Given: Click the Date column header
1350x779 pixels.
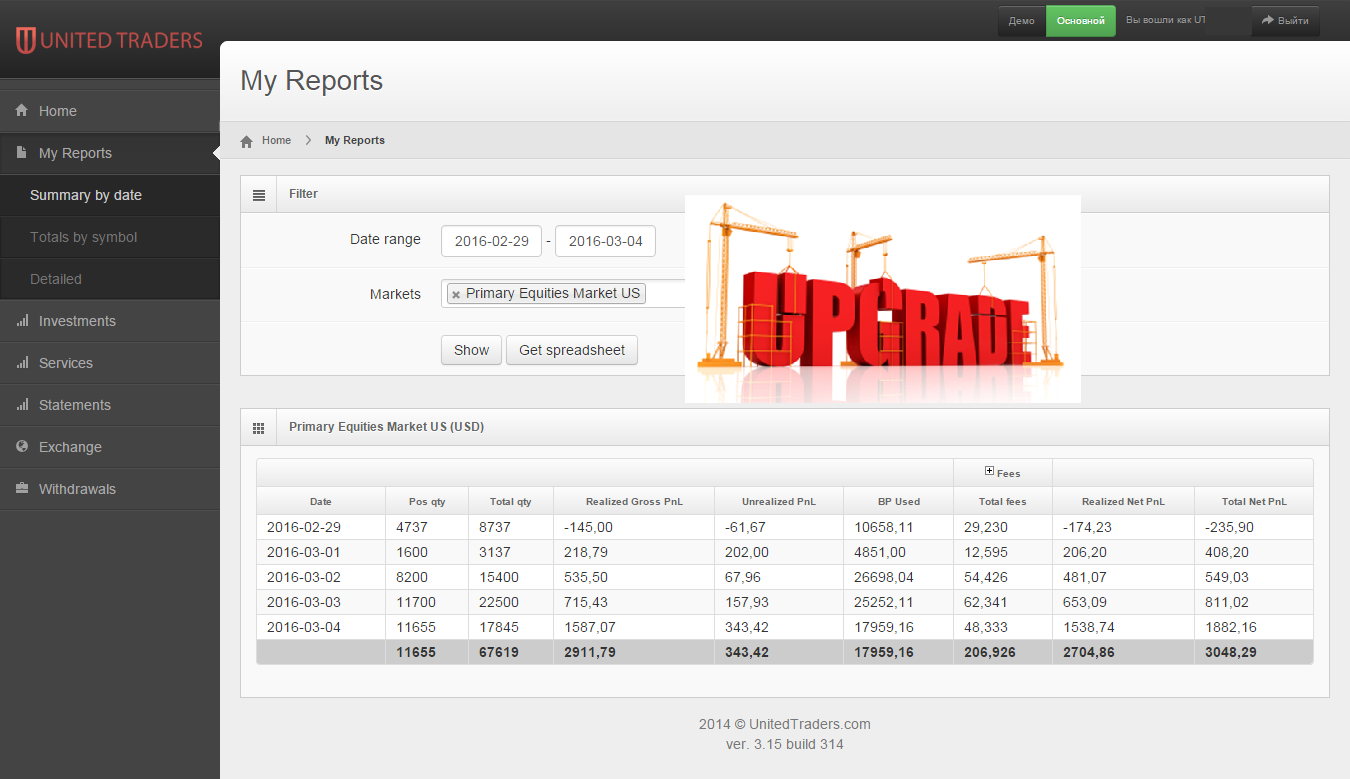Looking at the screenshot, I should pyautogui.click(x=321, y=501).
